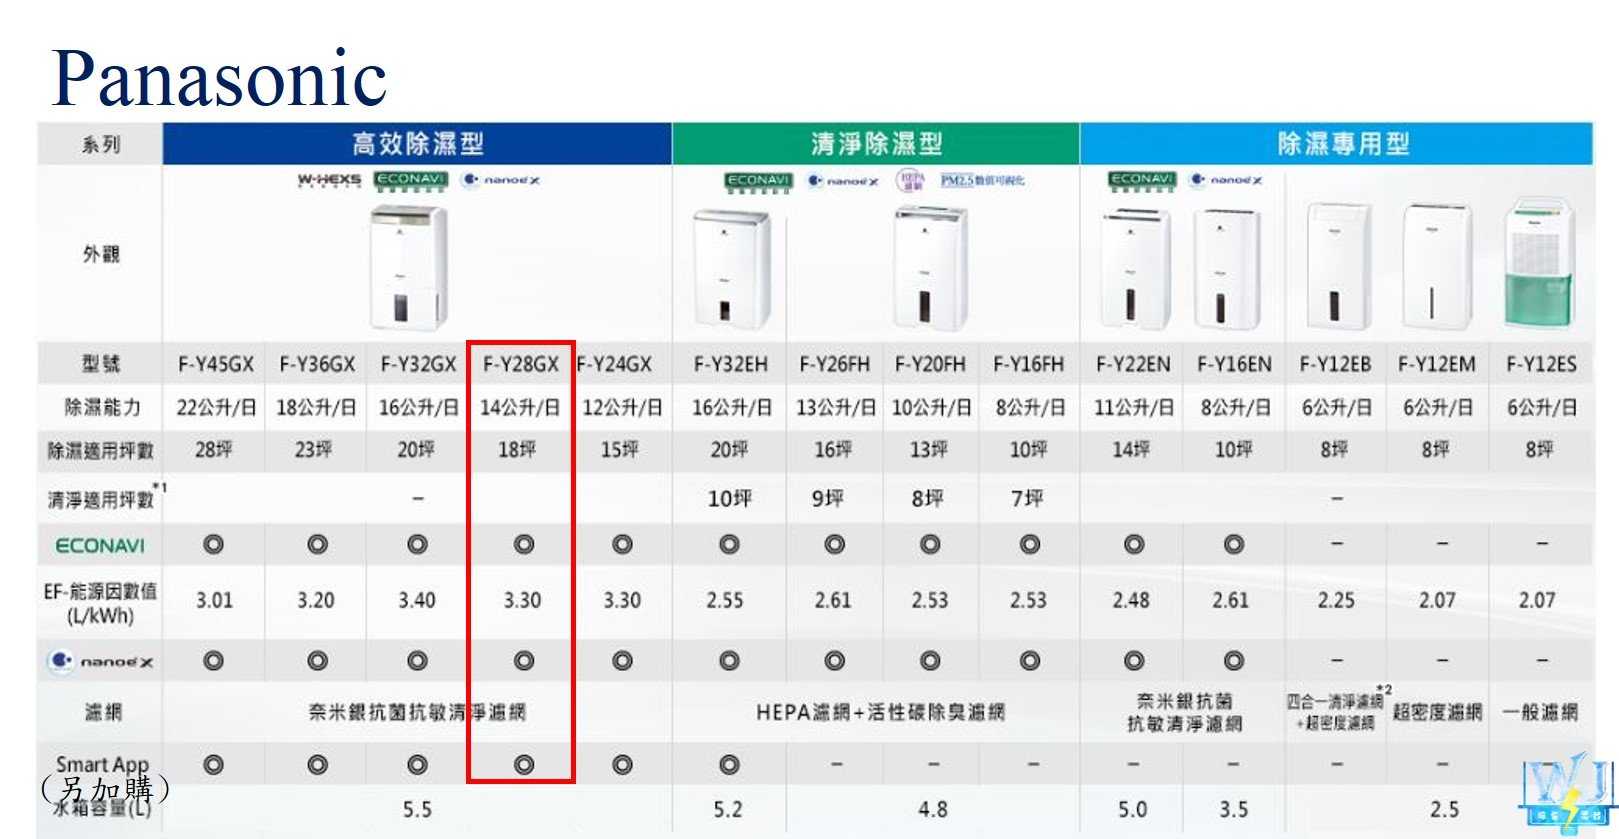
Task: Click model name F-Y24GX
Action: pos(614,365)
